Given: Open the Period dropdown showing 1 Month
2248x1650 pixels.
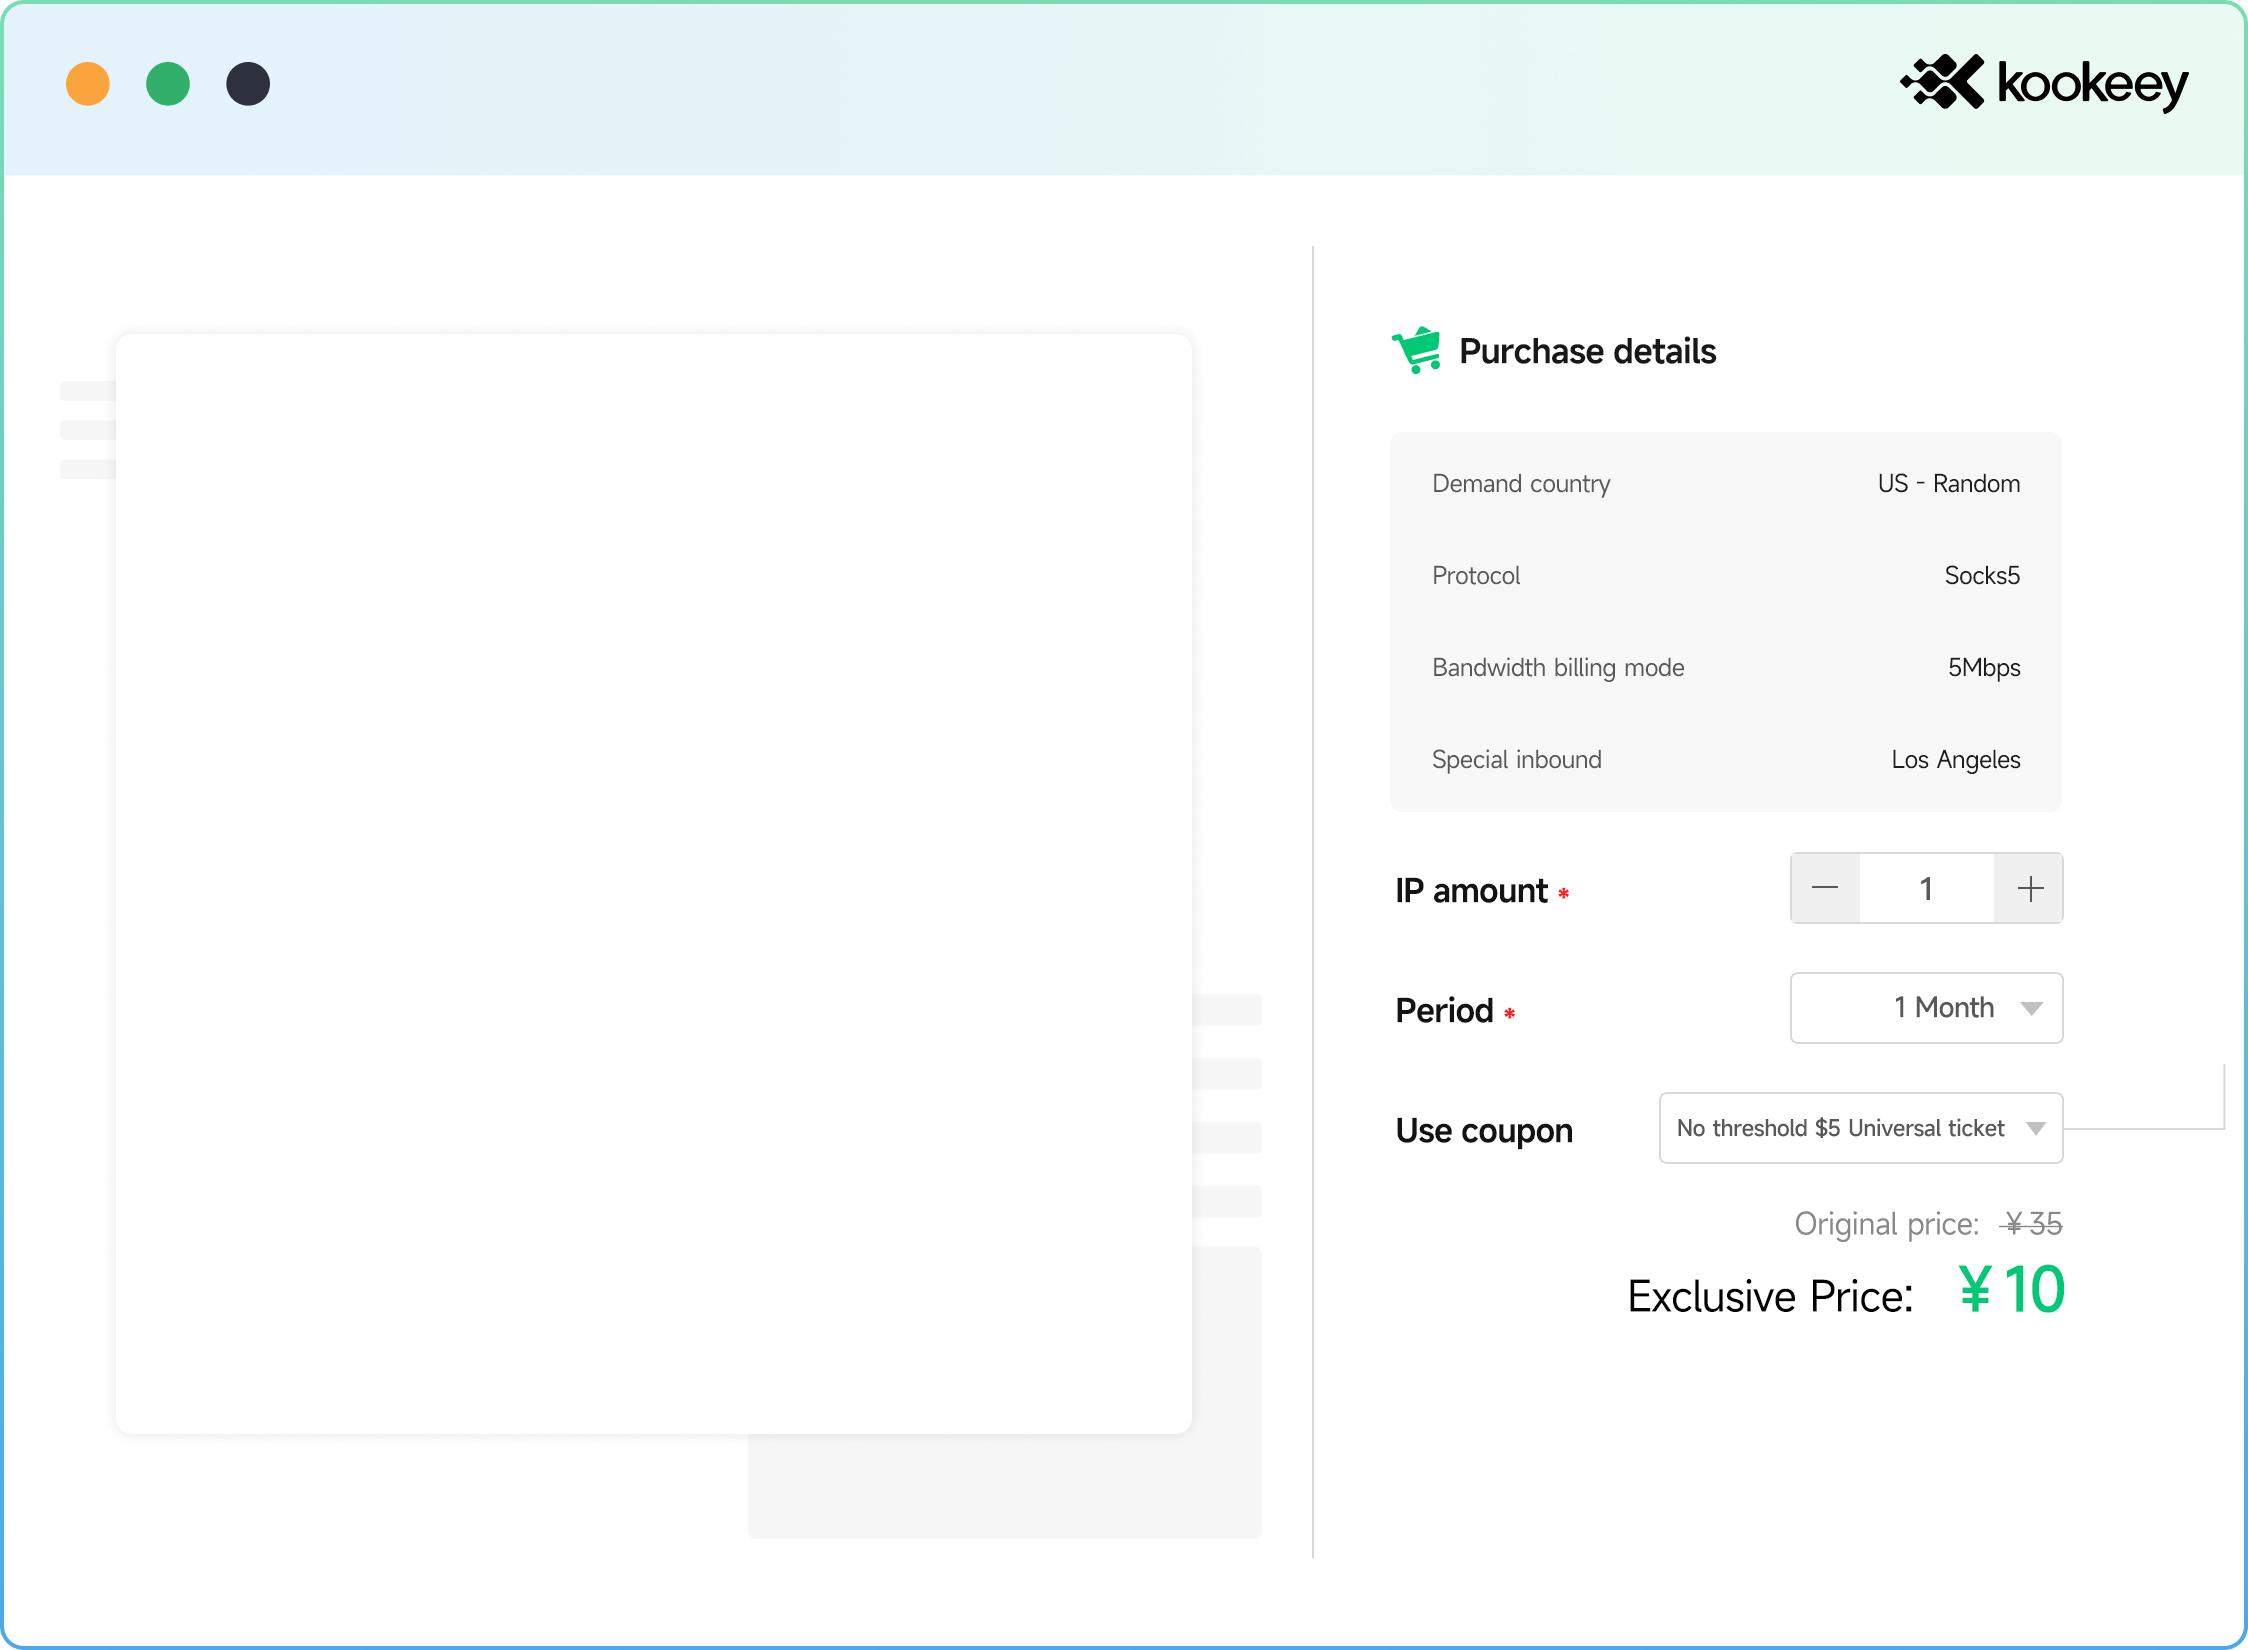Looking at the screenshot, I should tap(1926, 1008).
